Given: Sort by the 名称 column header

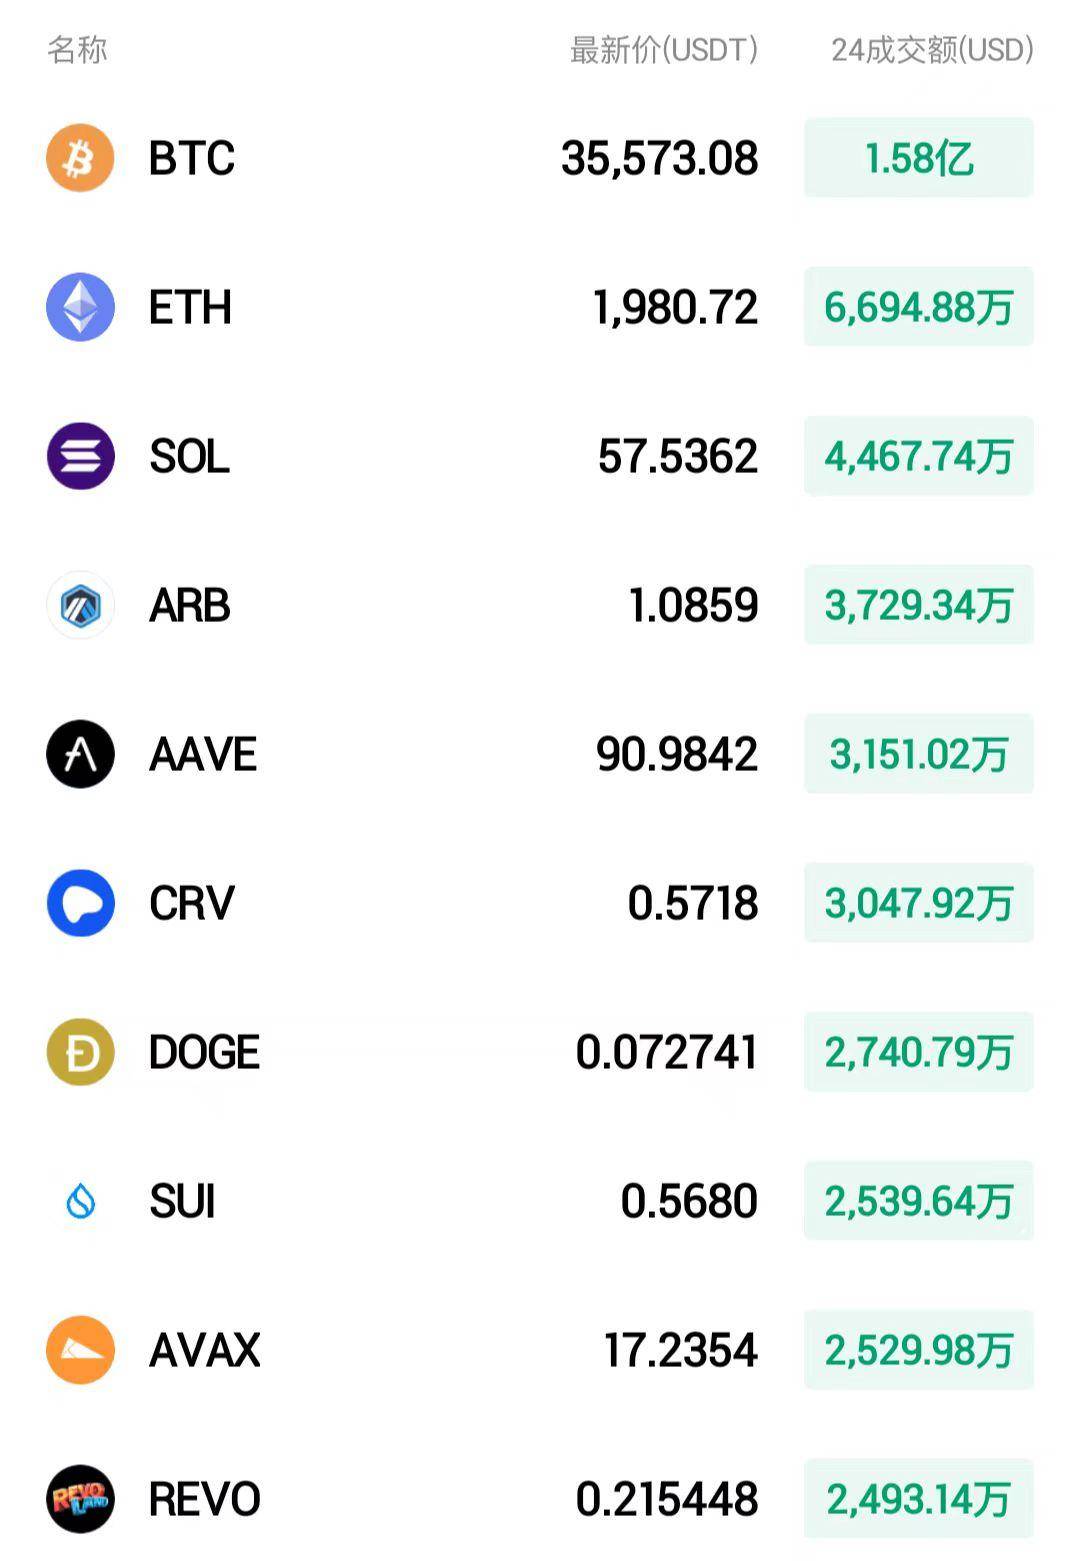Looking at the screenshot, I should tap(77, 49).
